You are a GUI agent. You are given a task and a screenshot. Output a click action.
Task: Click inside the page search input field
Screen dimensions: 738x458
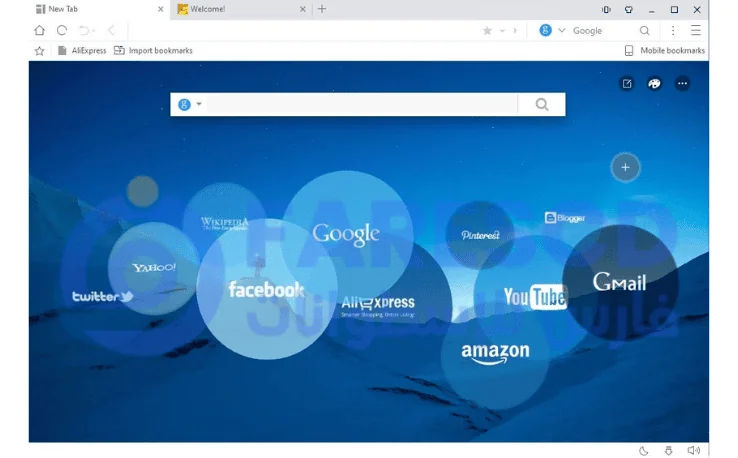tap(360, 105)
